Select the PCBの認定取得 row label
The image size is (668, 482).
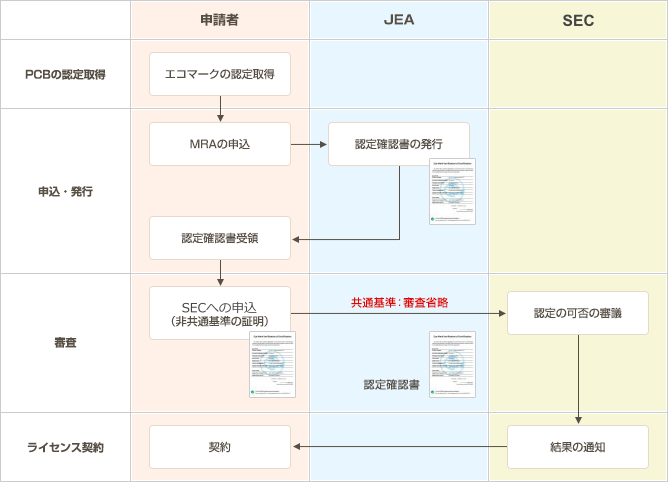coord(65,75)
